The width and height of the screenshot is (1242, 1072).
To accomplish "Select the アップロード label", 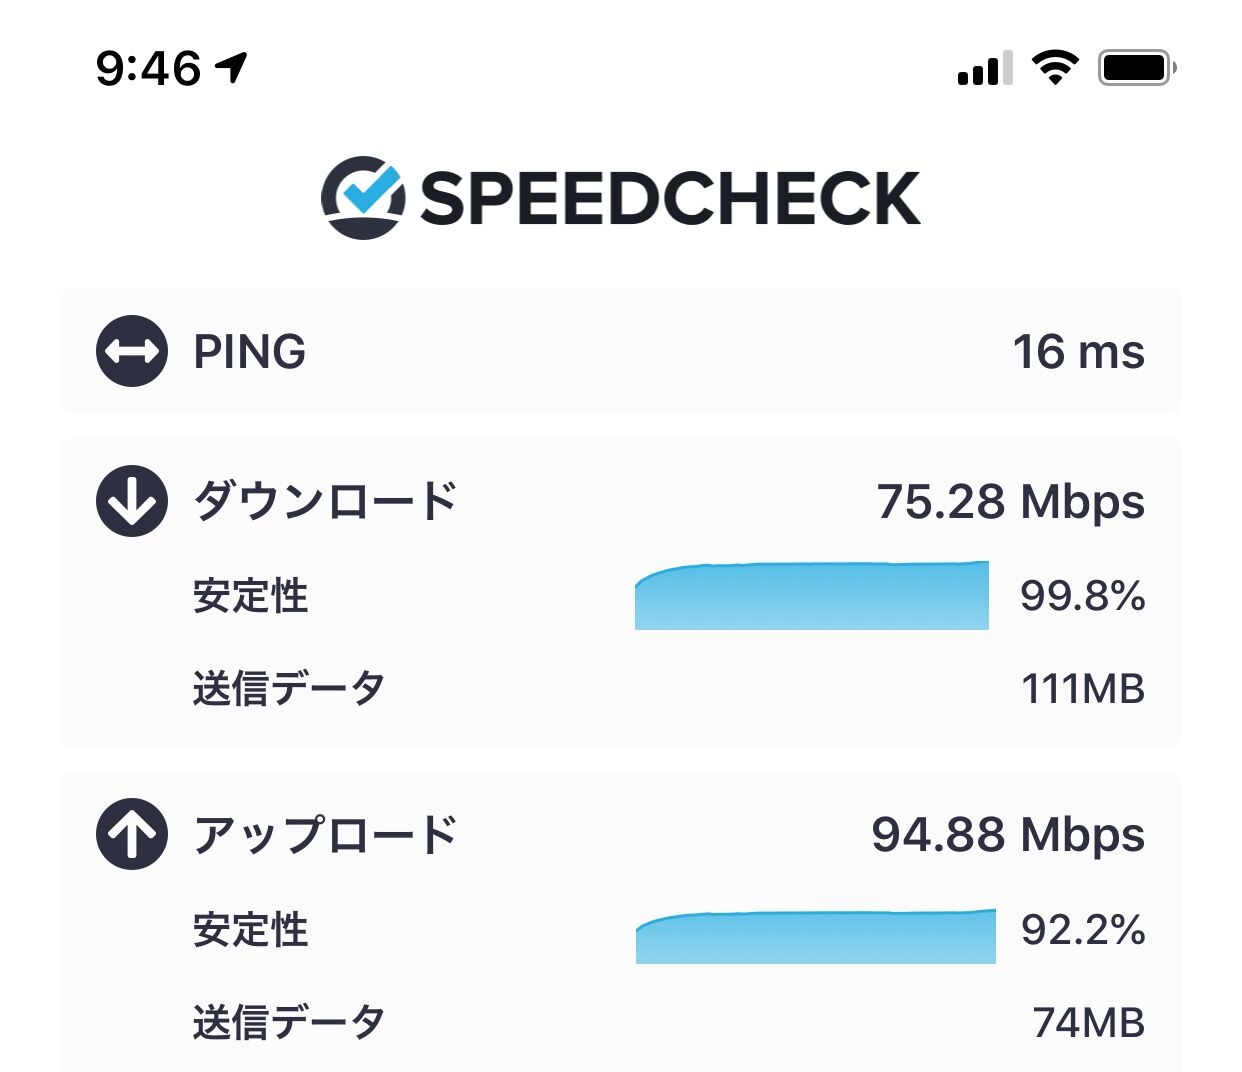I will [326, 834].
